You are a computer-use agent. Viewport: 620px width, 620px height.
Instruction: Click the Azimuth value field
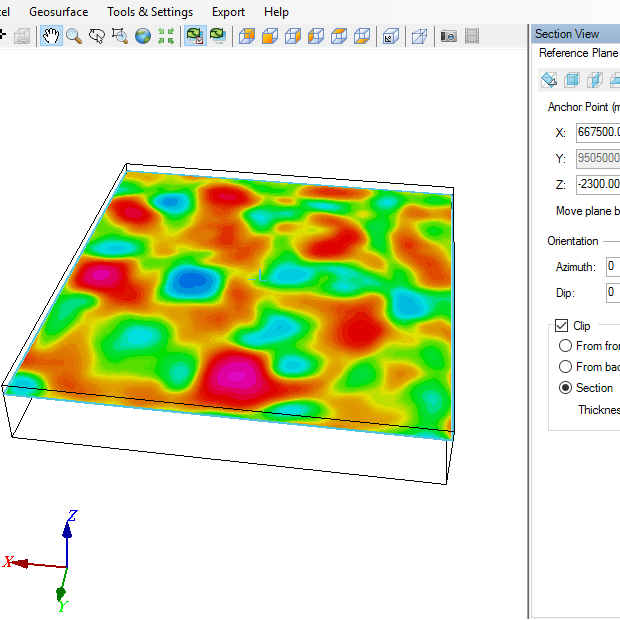[x=611, y=267]
